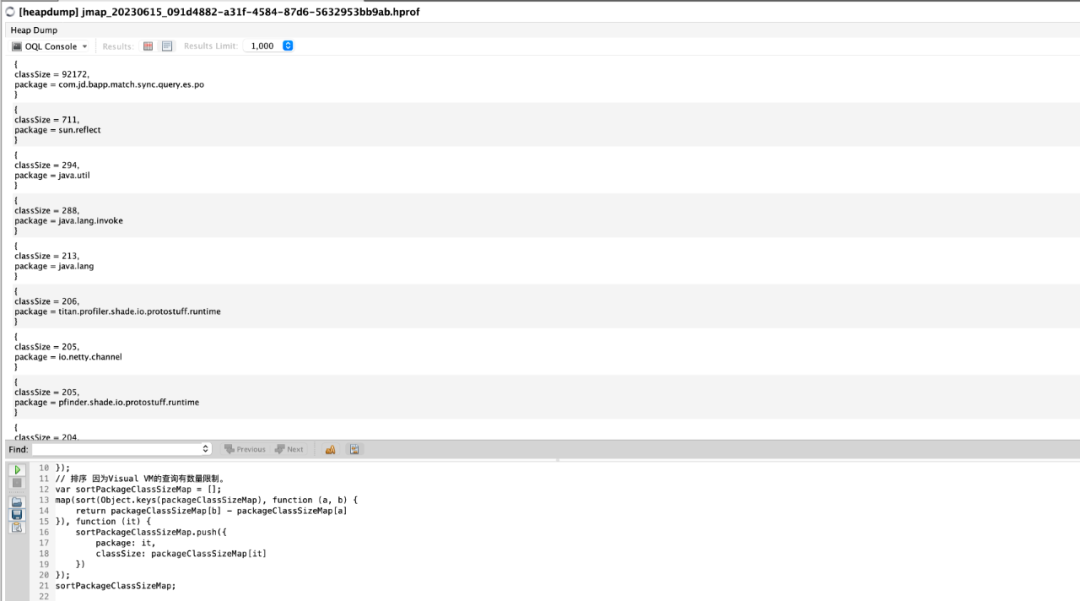Screen dimensions: 1080x601
Task: Open the OQL Console view dropdown
Action: click(50, 46)
